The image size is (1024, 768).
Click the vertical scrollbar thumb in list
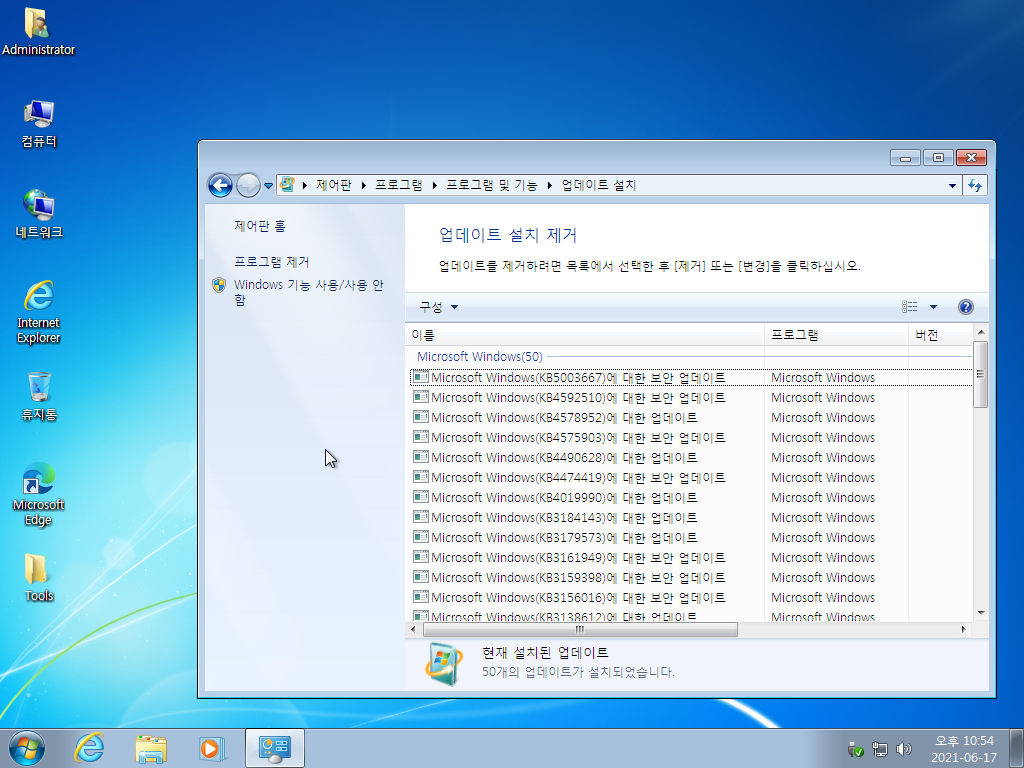click(980, 374)
